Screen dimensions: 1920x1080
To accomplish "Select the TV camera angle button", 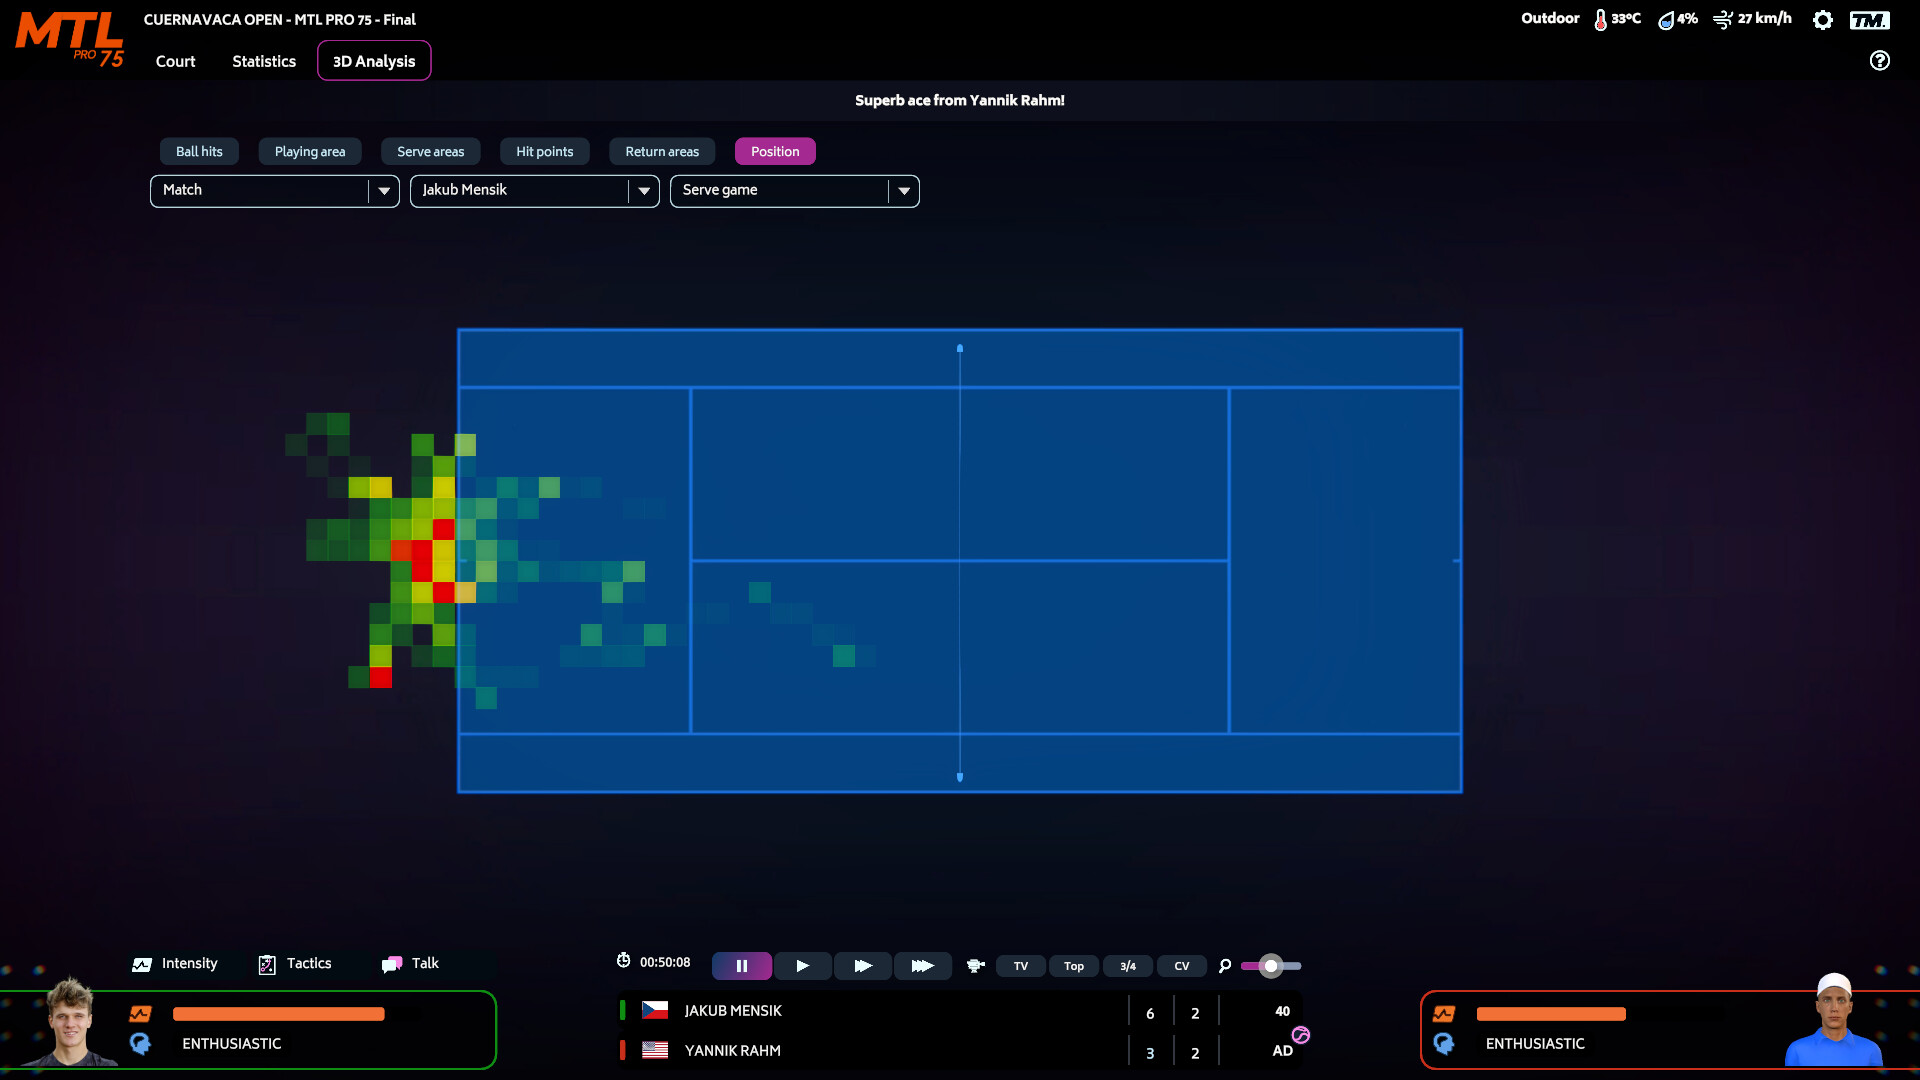I will (x=1020, y=966).
